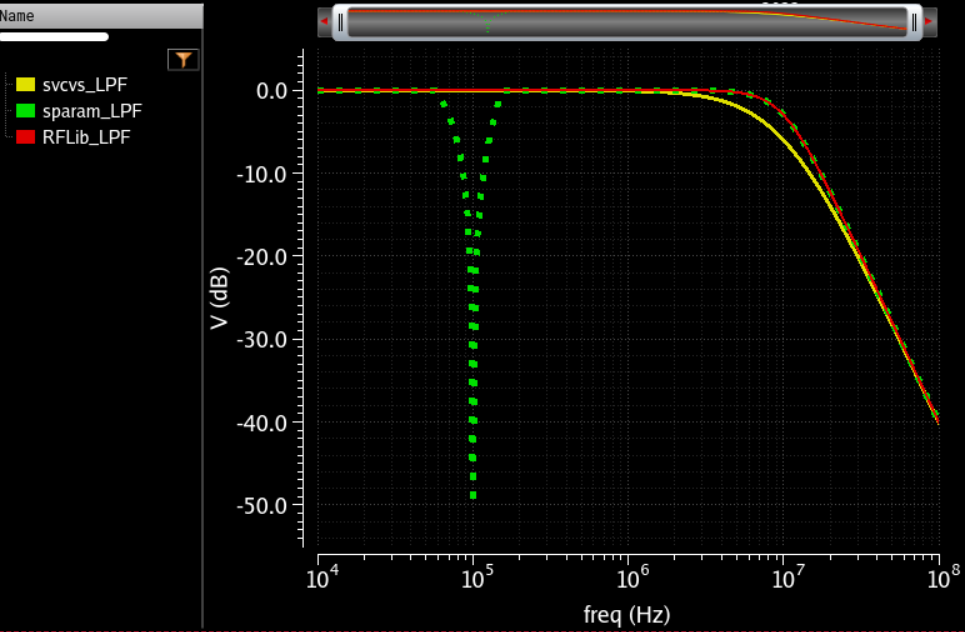Screen dimensions: 965x632
Task: Click the middle of the zoom overview strip
Action: tap(627, 22)
